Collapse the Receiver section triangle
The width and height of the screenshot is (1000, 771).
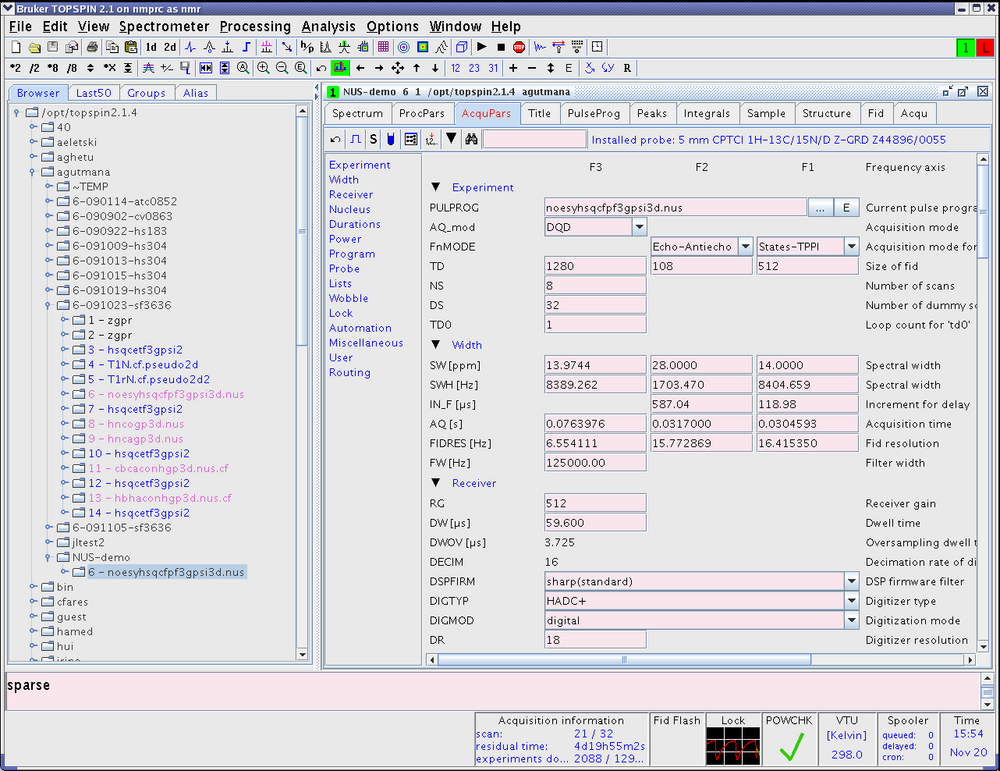tap(435, 483)
